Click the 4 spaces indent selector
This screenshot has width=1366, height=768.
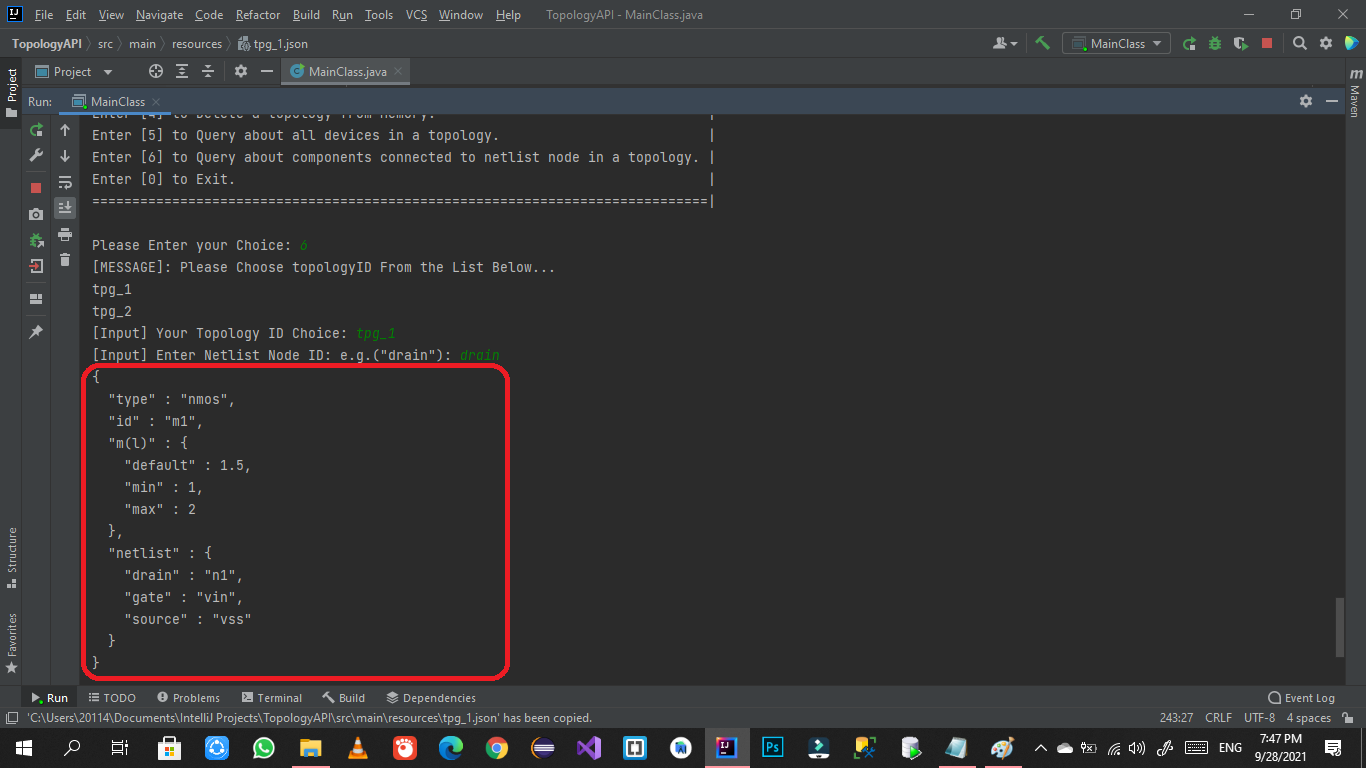[x=1308, y=718]
